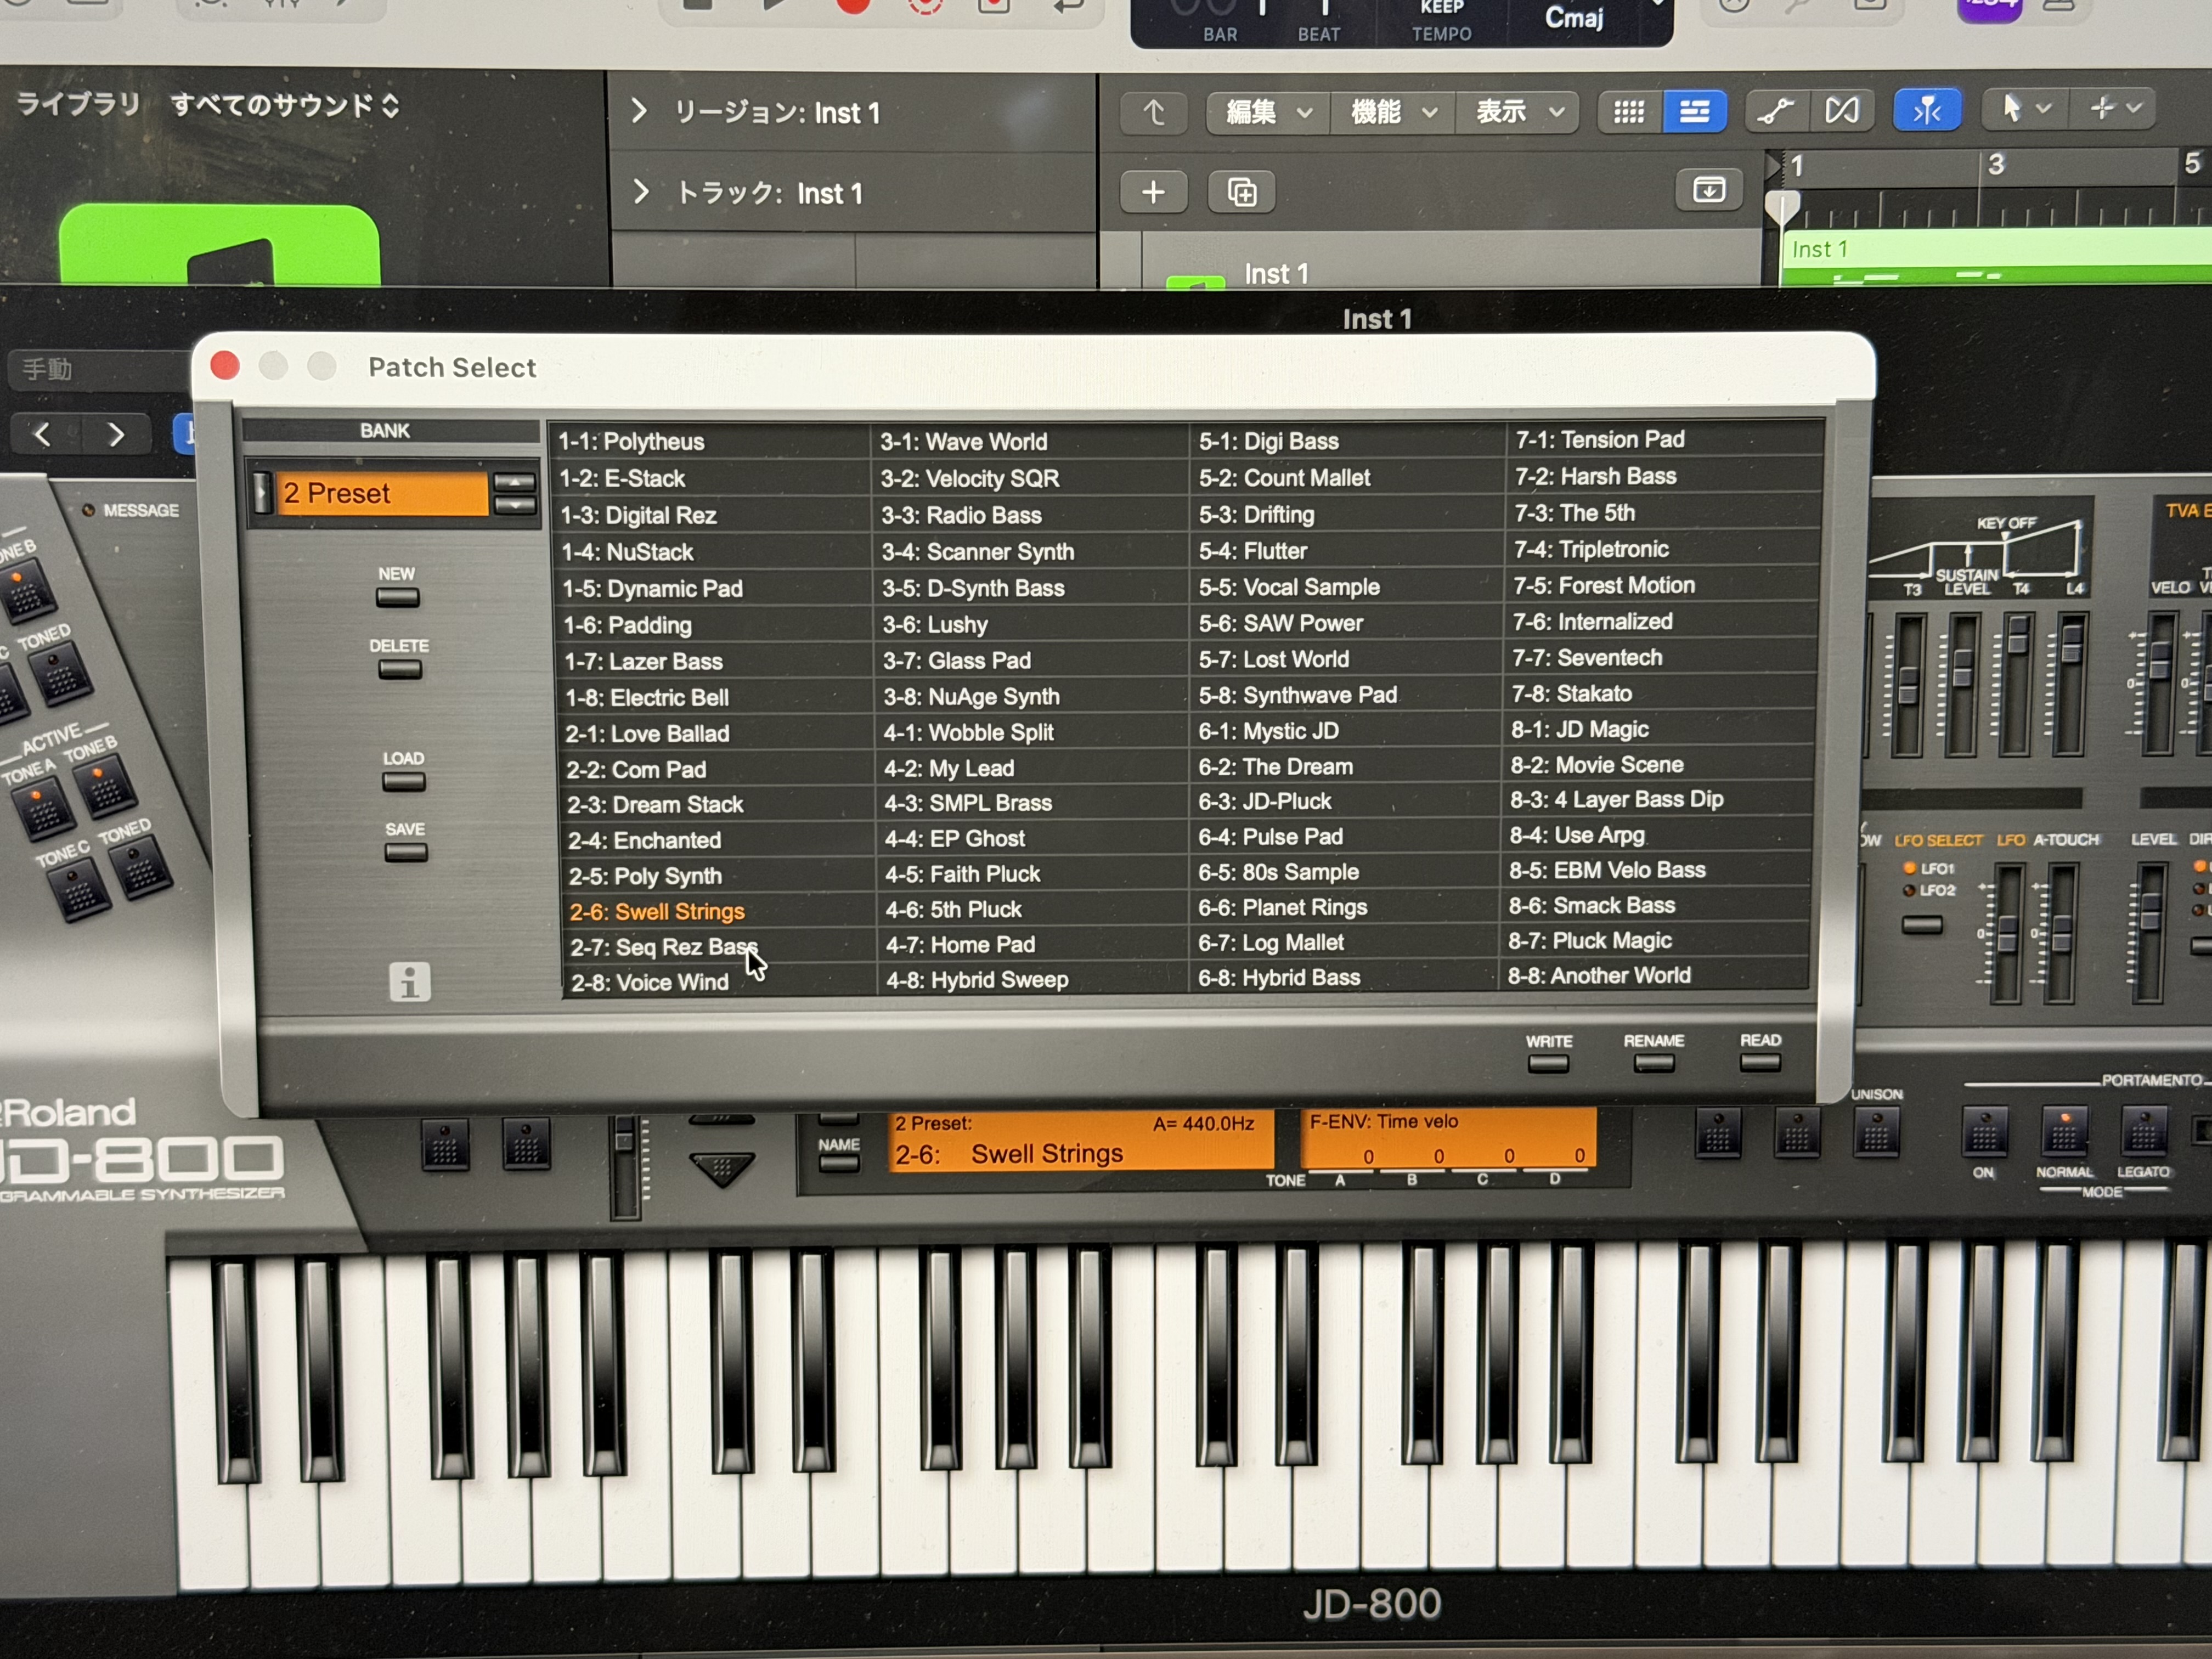
Task: Select the list view icon
Action: tap(1694, 111)
